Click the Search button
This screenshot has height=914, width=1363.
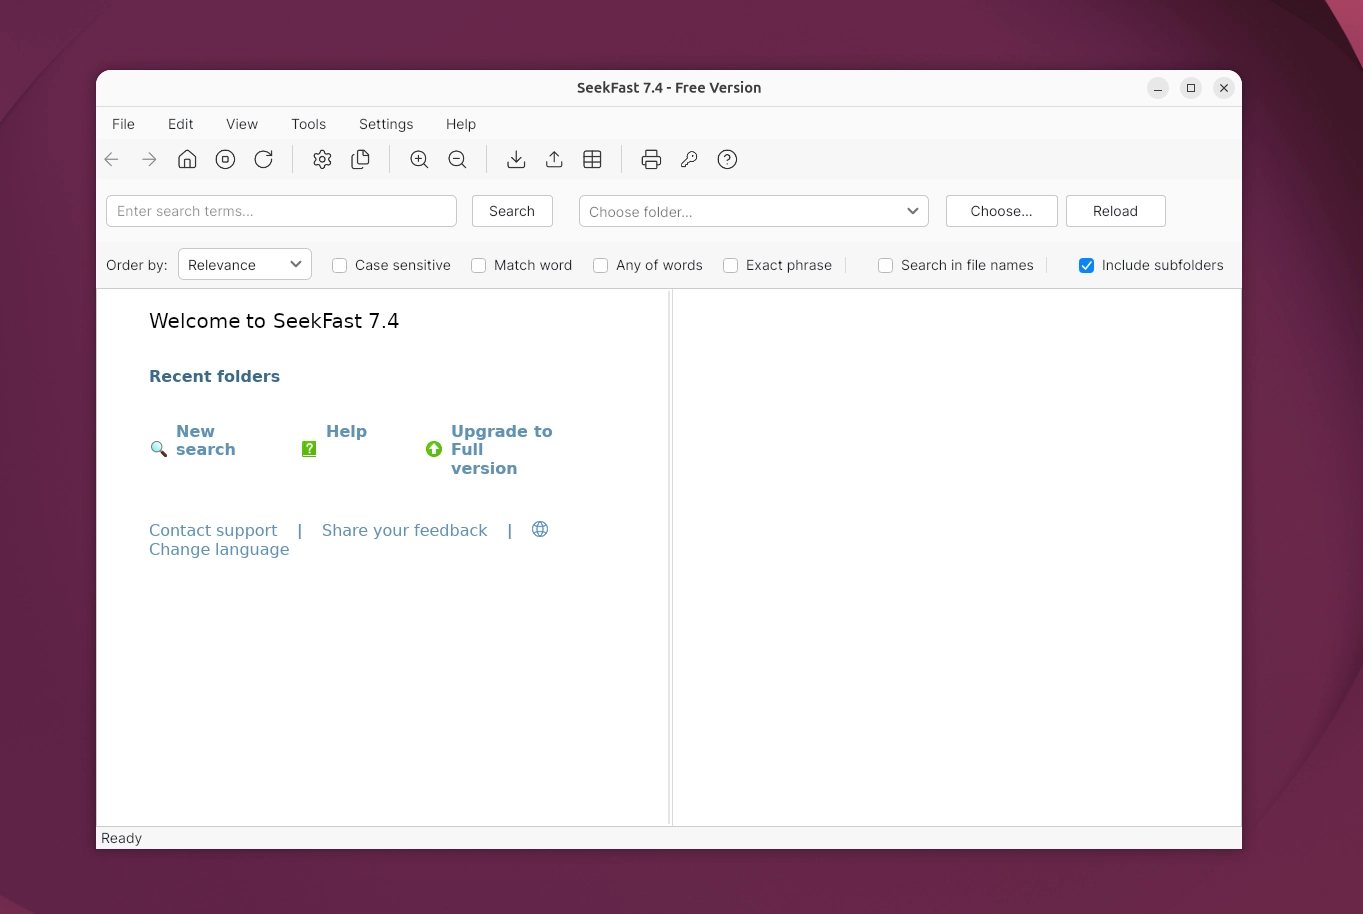[512, 211]
